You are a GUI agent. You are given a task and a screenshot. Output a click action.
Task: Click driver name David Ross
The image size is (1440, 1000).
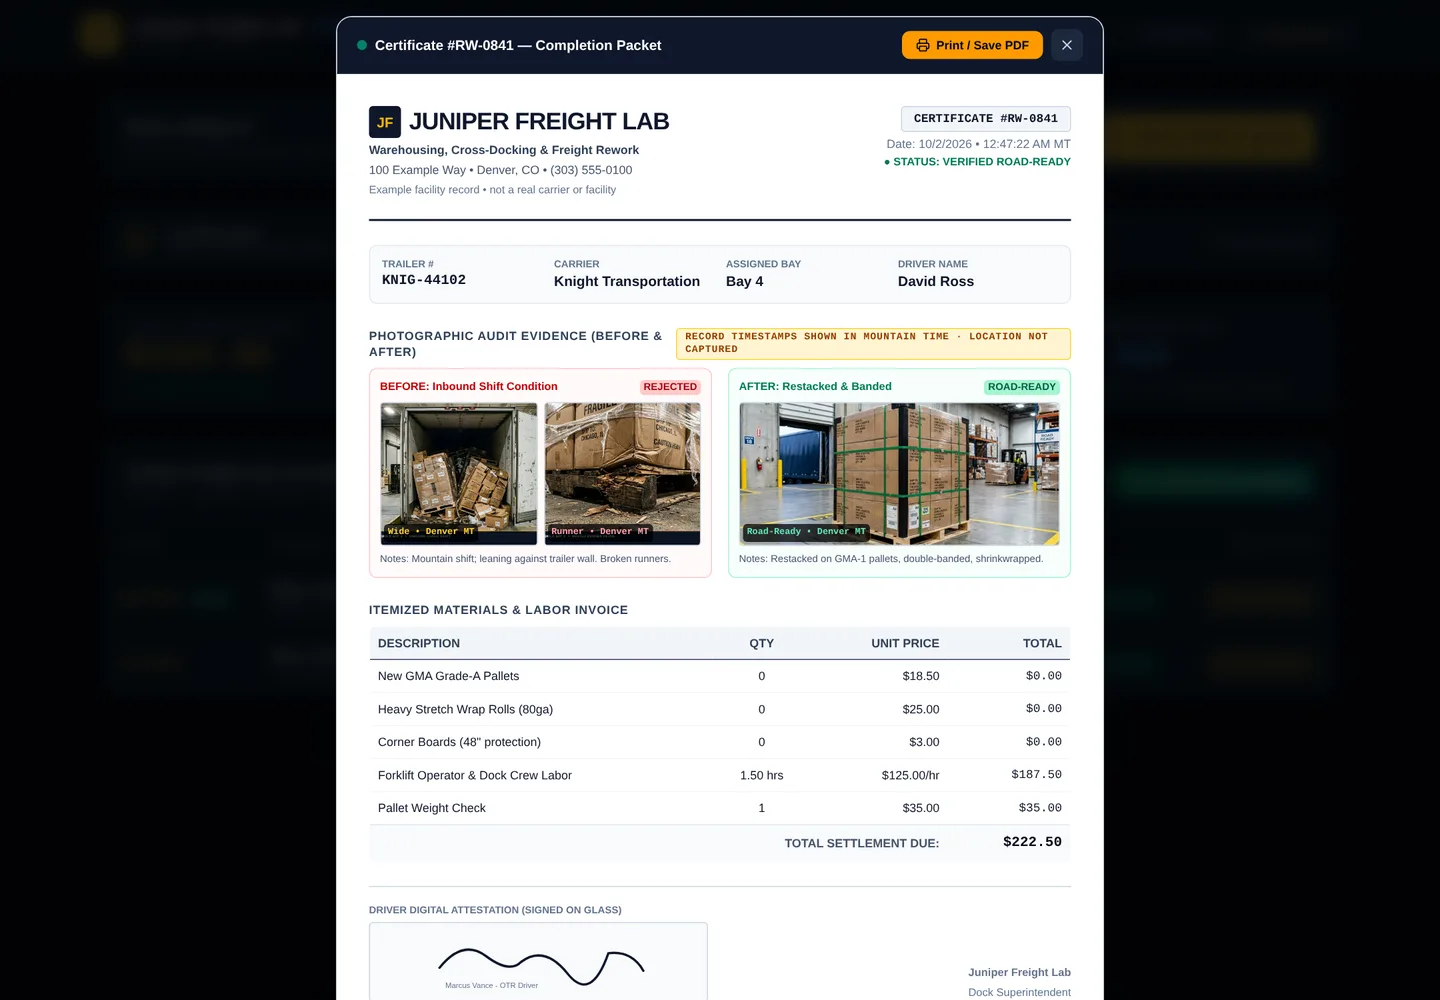coord(936,282)
